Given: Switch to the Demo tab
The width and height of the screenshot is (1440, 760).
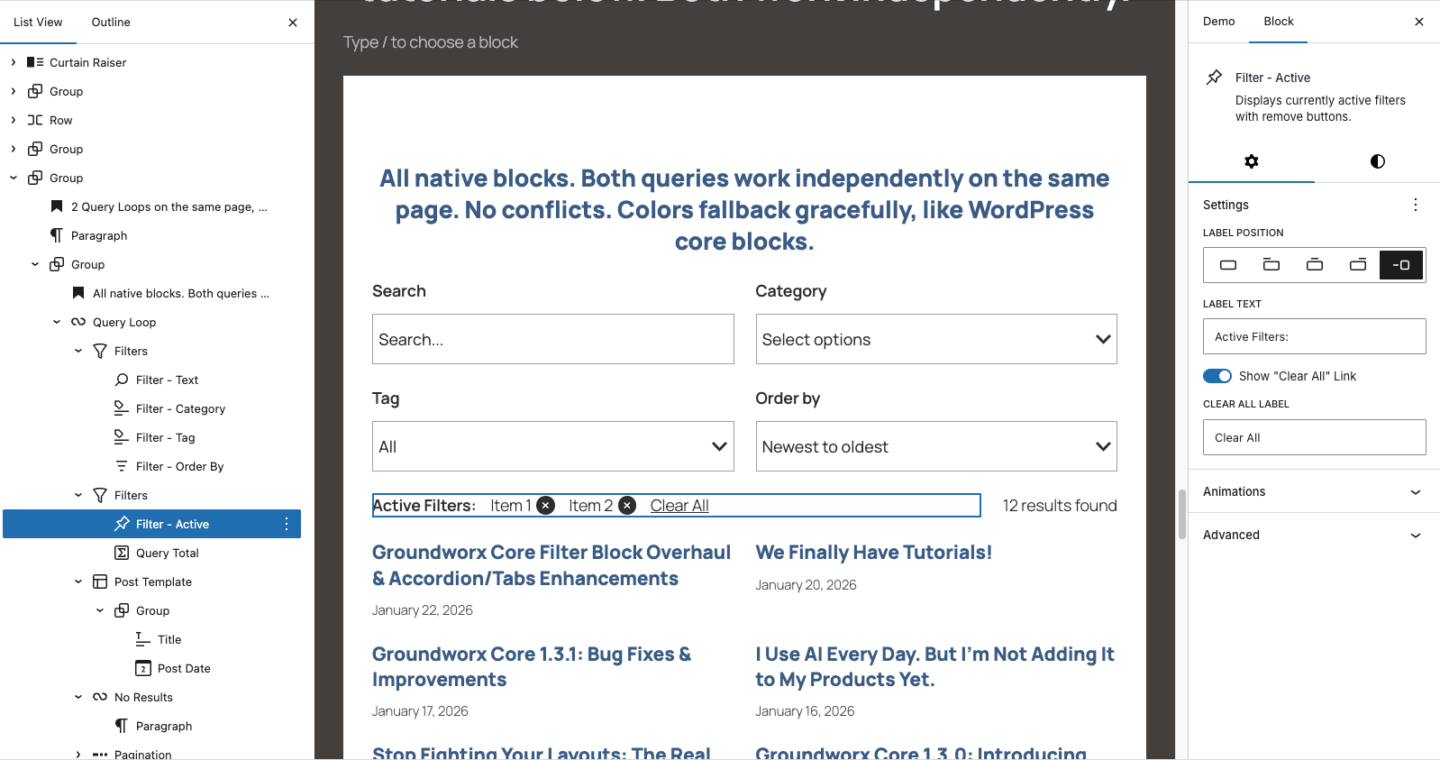Looking at the screenshot, I should 1219,20.
